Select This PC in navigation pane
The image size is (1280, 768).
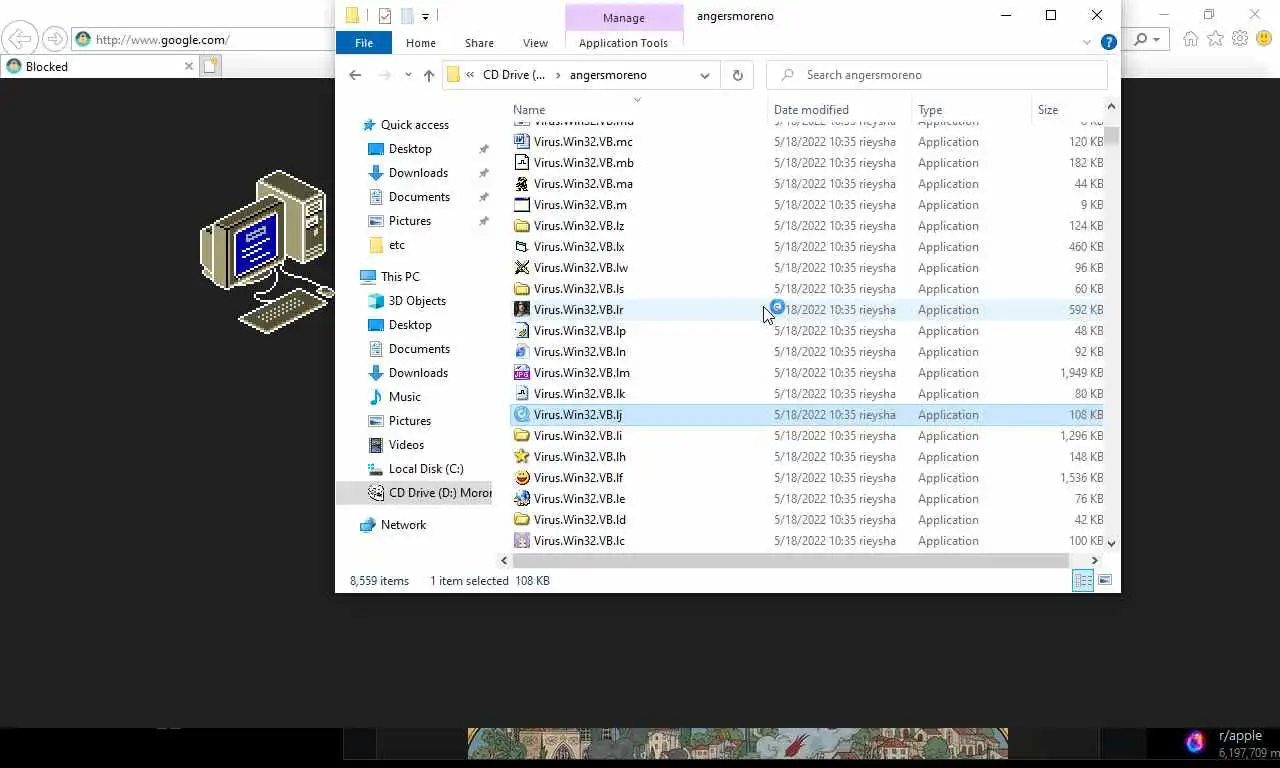[x=400, y=277]
